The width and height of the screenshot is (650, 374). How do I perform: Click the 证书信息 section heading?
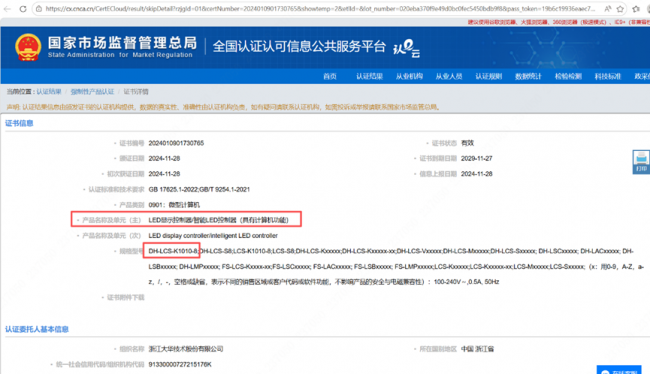click(19, 123)
